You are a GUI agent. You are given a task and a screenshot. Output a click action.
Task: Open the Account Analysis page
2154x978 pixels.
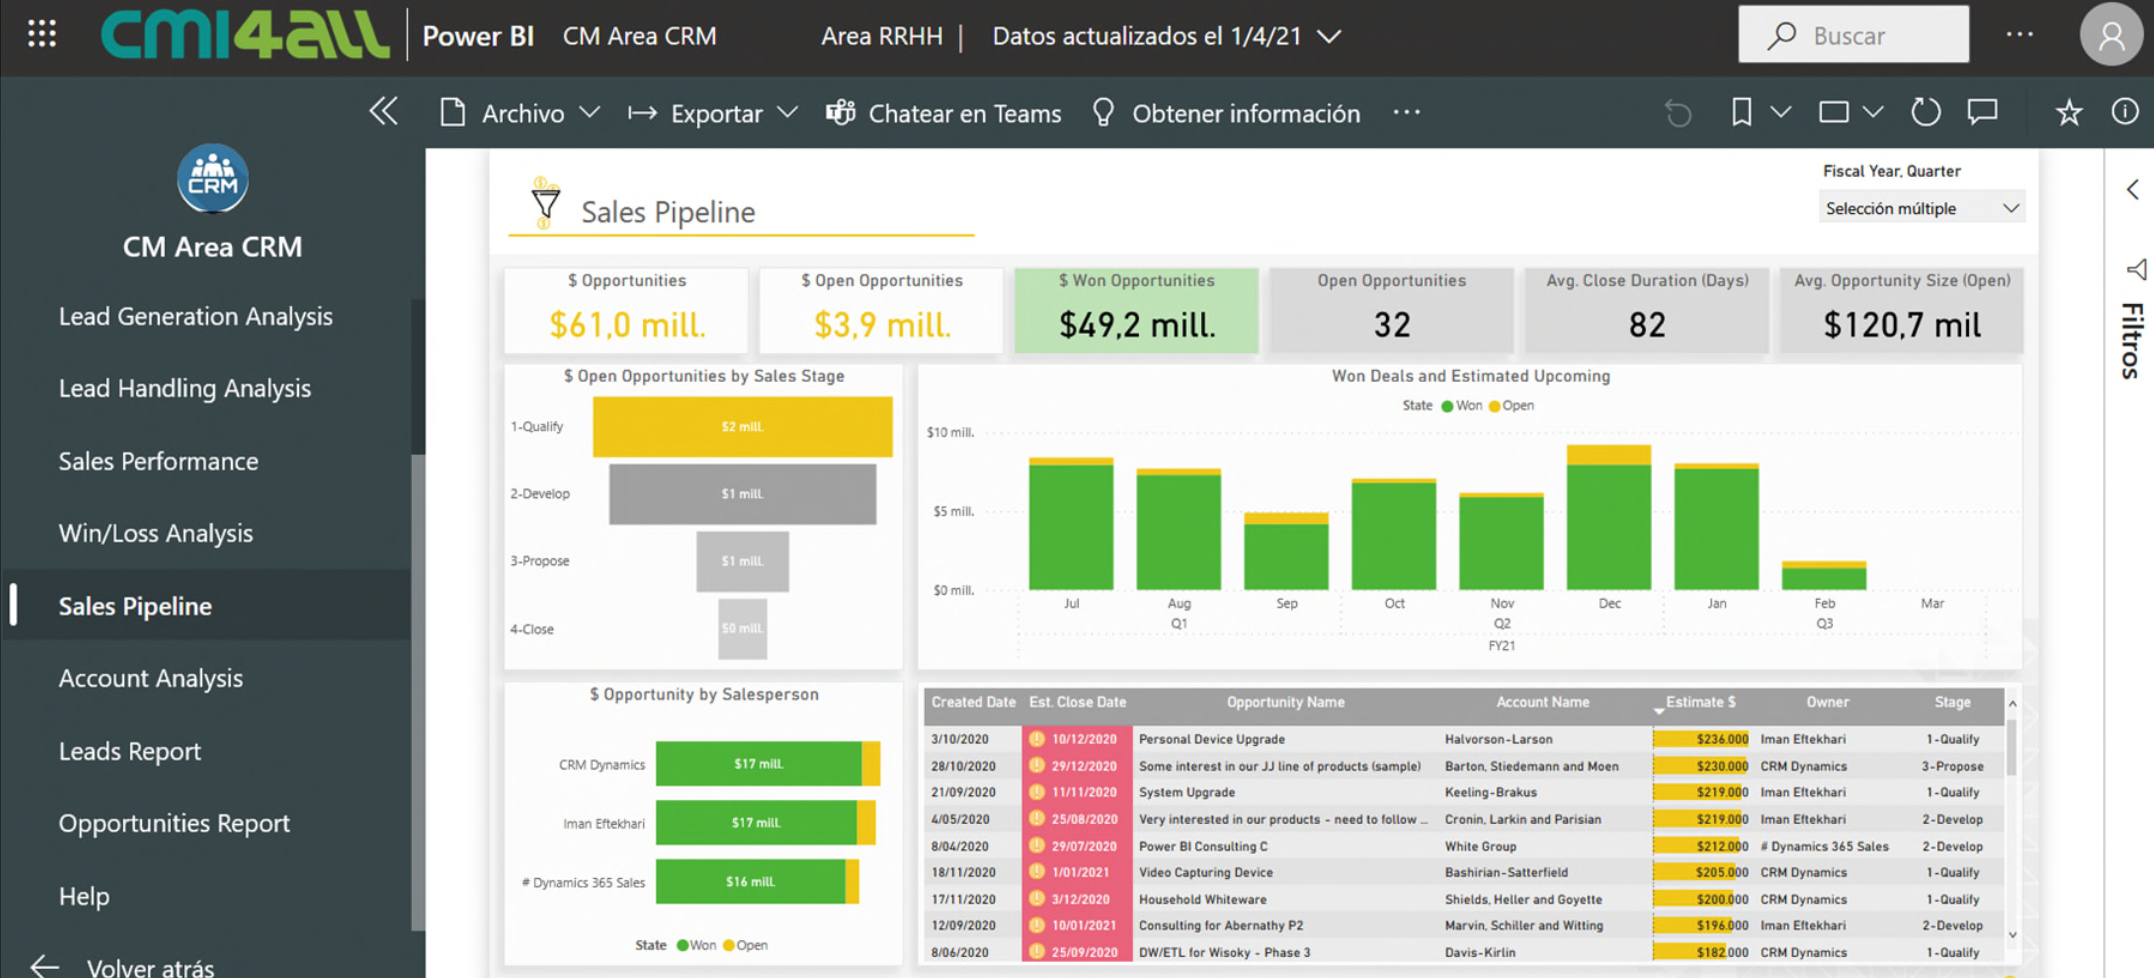point(151,678)
